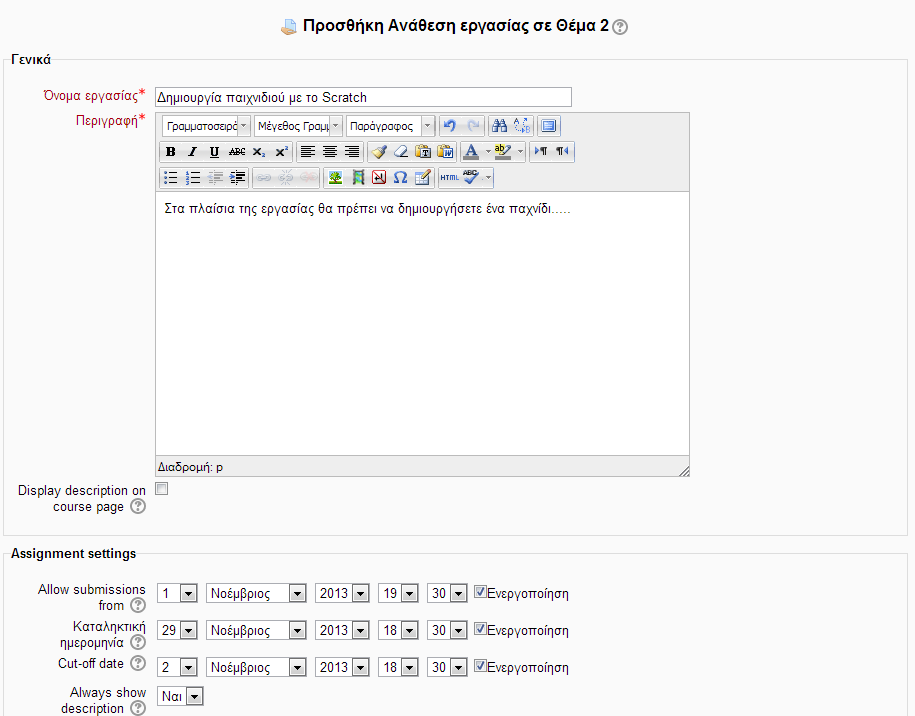Open the spellchecker language dropdown arrow
Viewport: 915px width, 716px height.
[x=487, y=177]
